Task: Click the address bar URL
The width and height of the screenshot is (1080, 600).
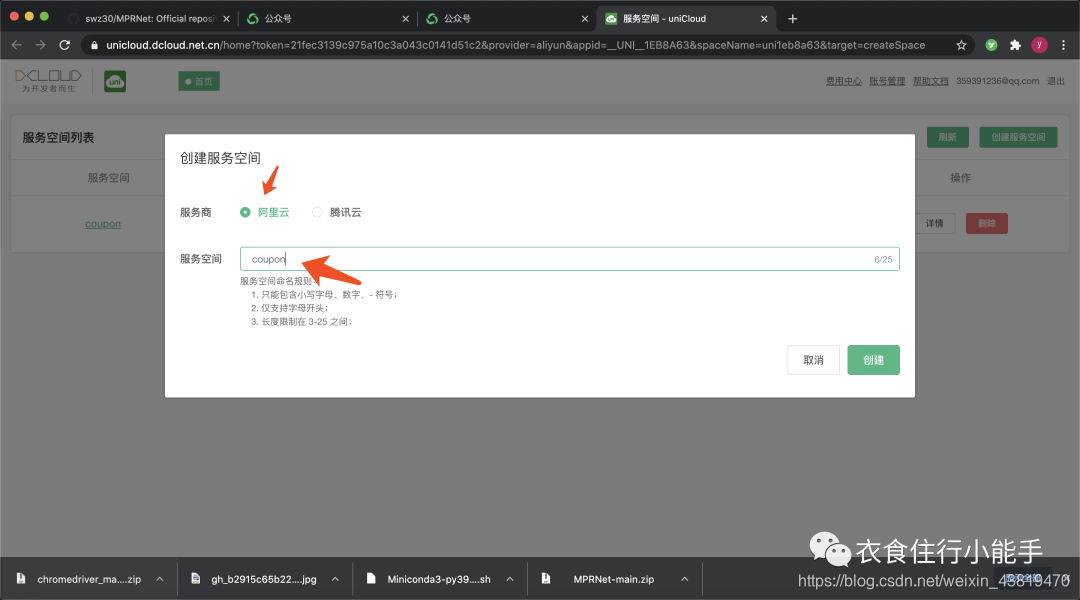Action: [515, 45]
